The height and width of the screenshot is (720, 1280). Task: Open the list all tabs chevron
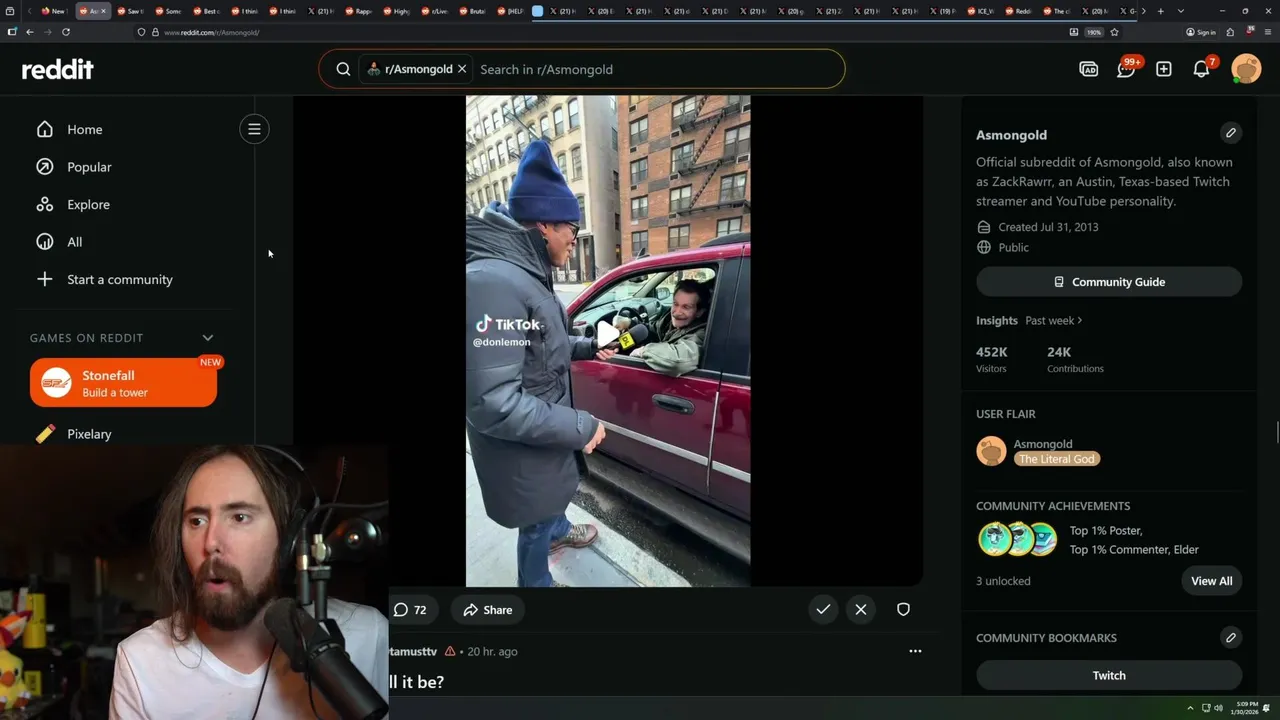(x=1181, y=11)
